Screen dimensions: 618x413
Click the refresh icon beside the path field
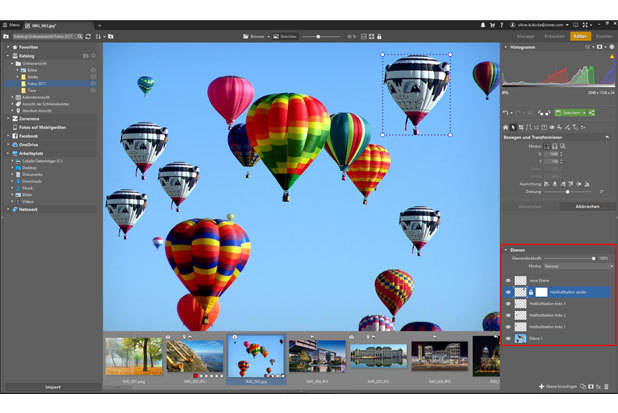click(86, 36)
